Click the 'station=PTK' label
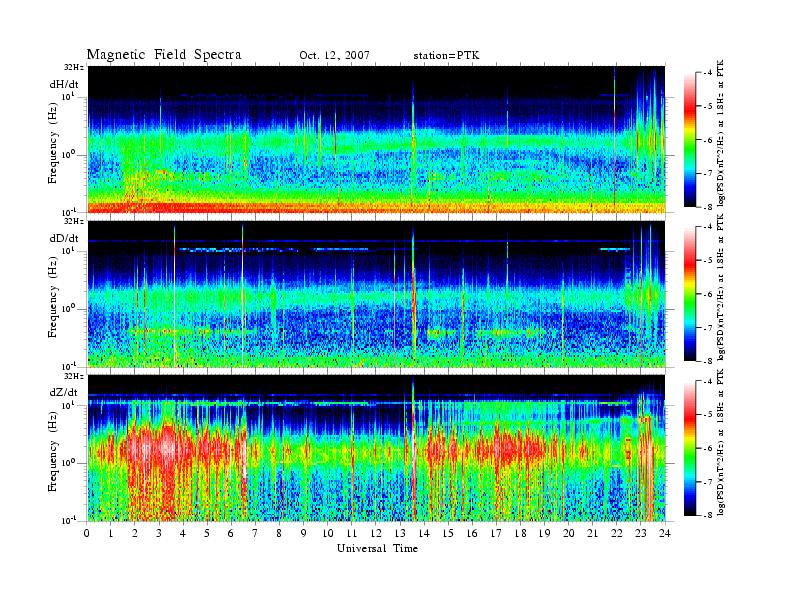 coord(447,56)
